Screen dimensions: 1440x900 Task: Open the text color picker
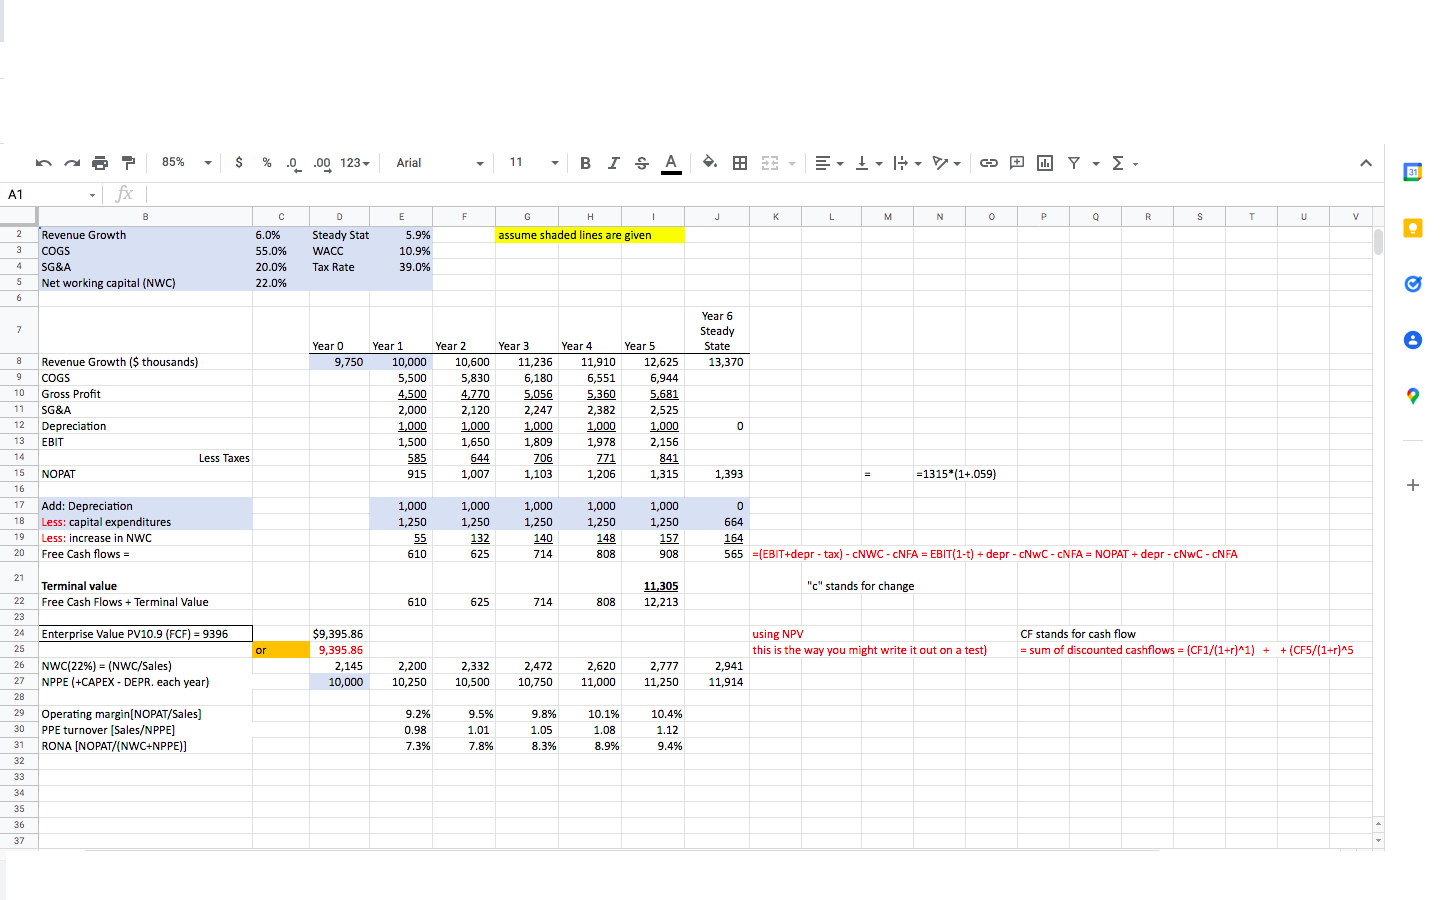[x=671, y=162]
